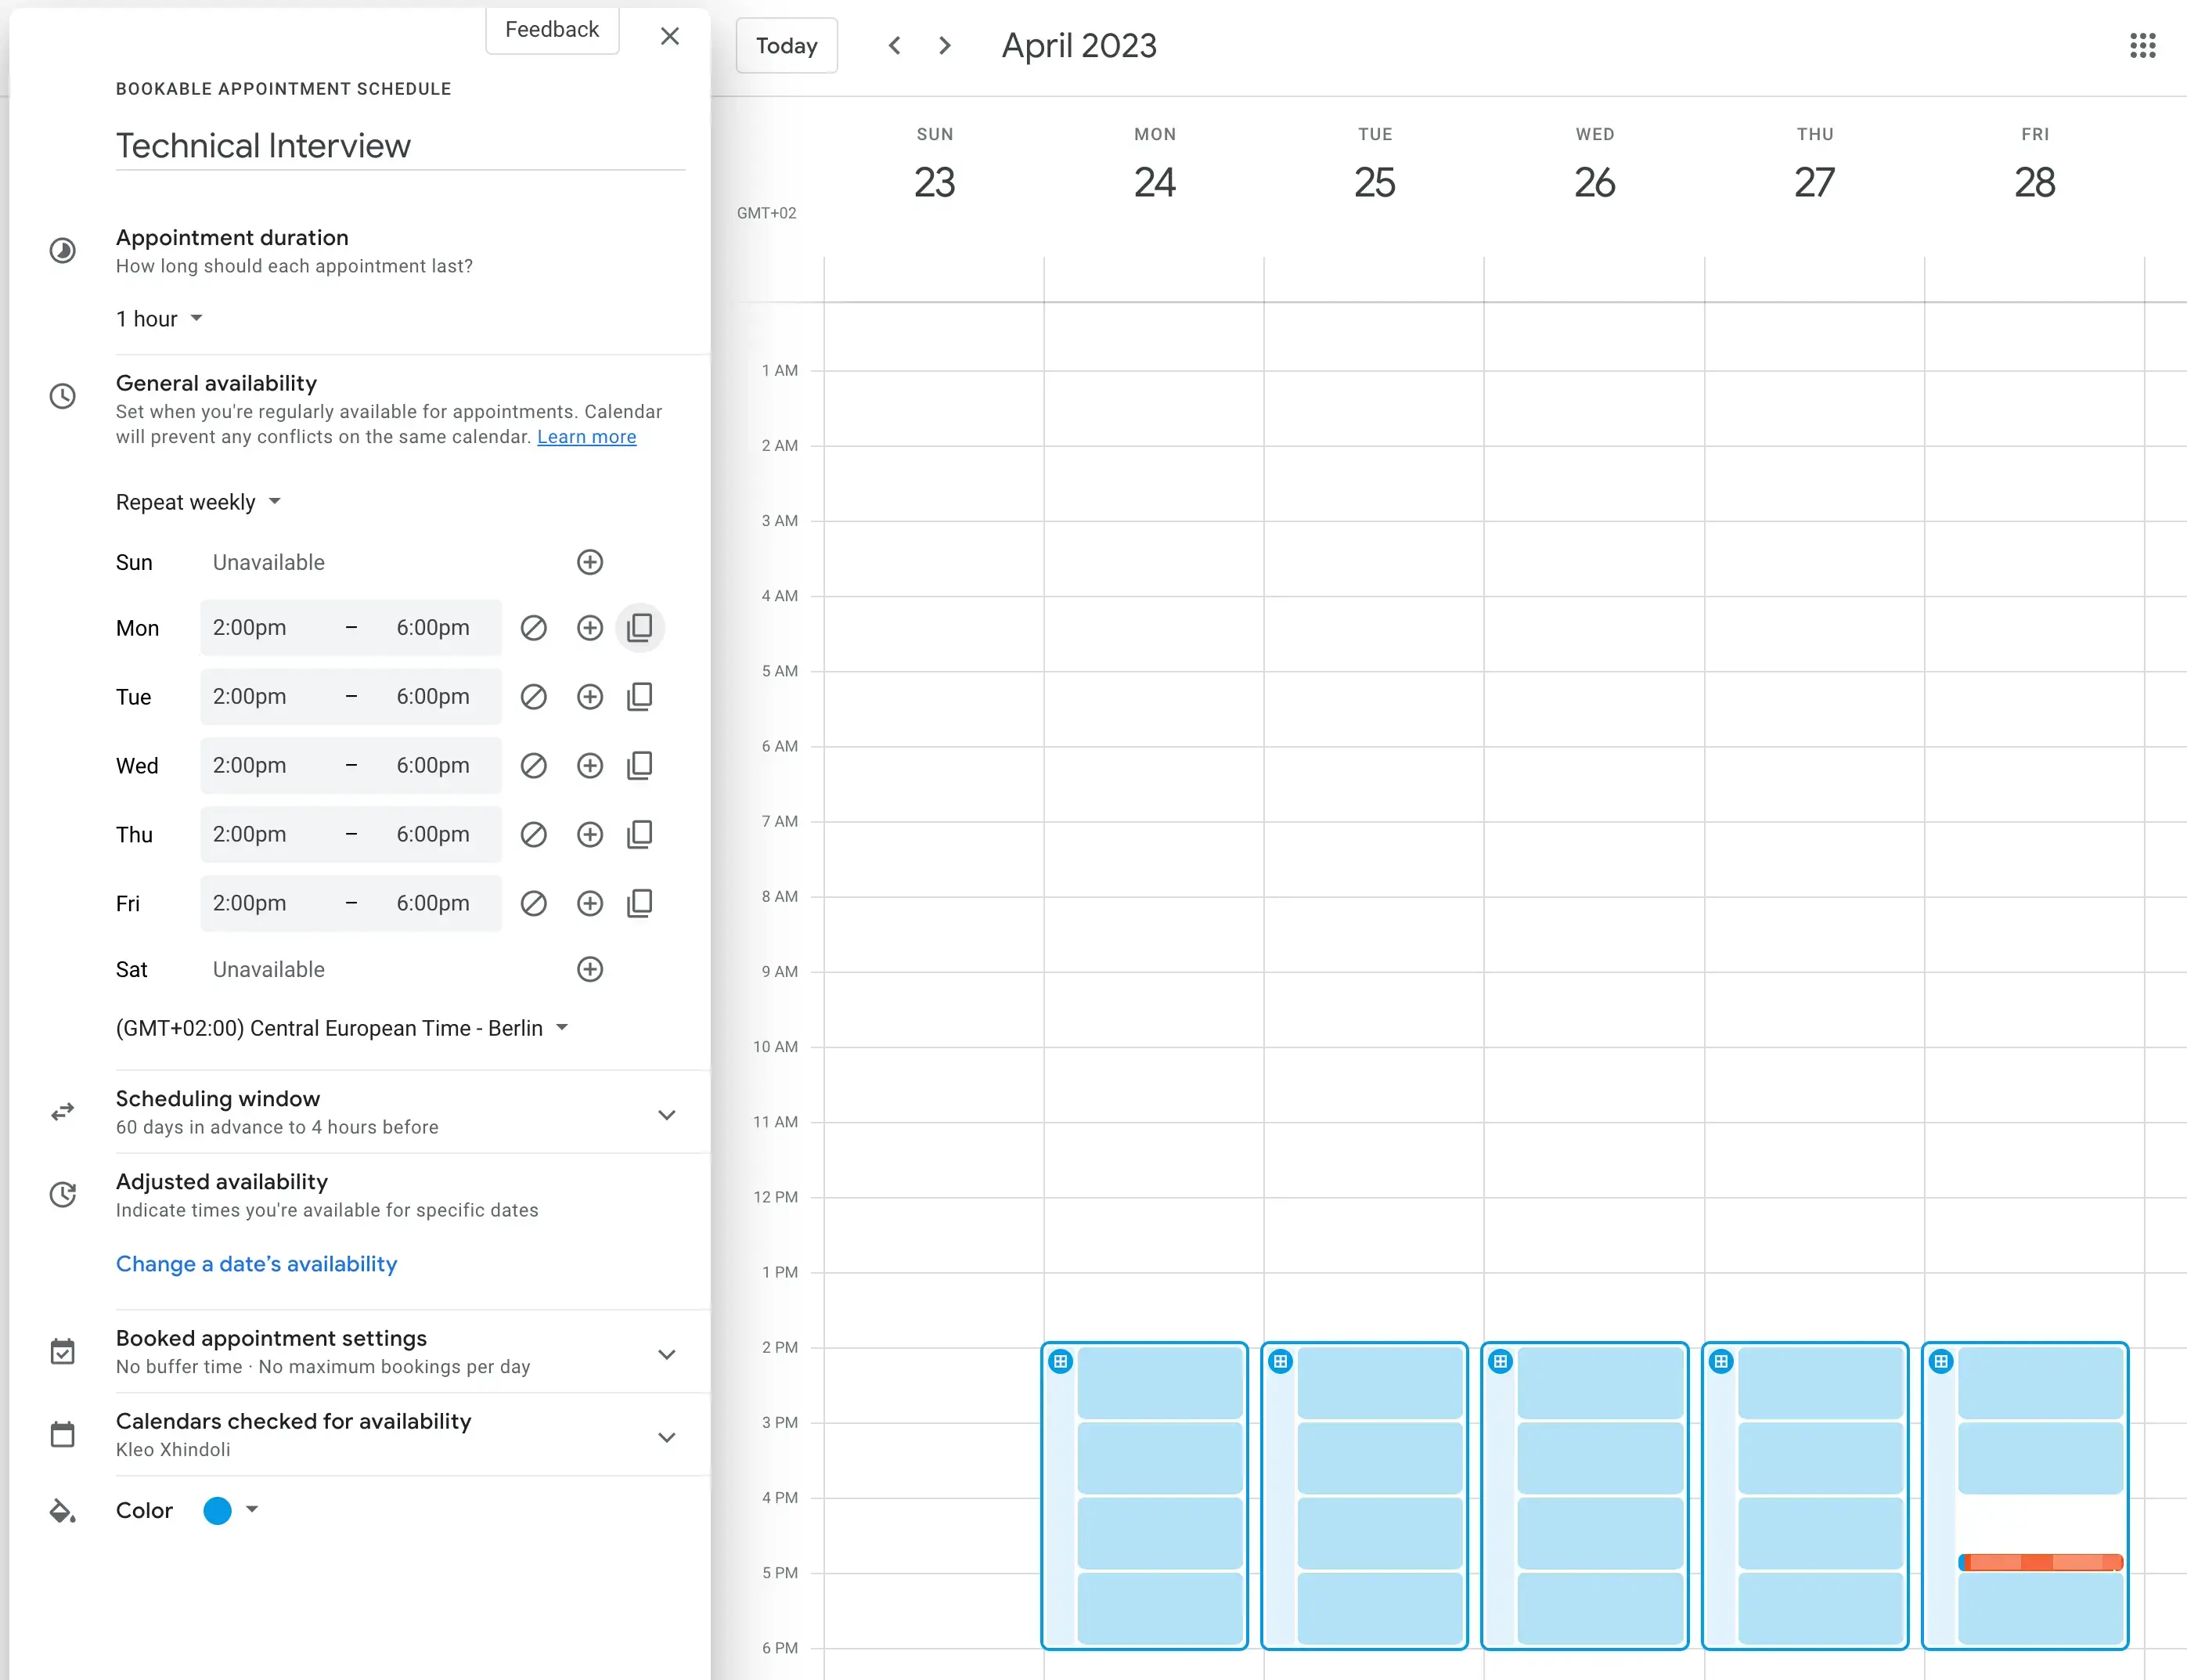Click the add availability icon for Sunday
2187x1680 pixels.
589,561
